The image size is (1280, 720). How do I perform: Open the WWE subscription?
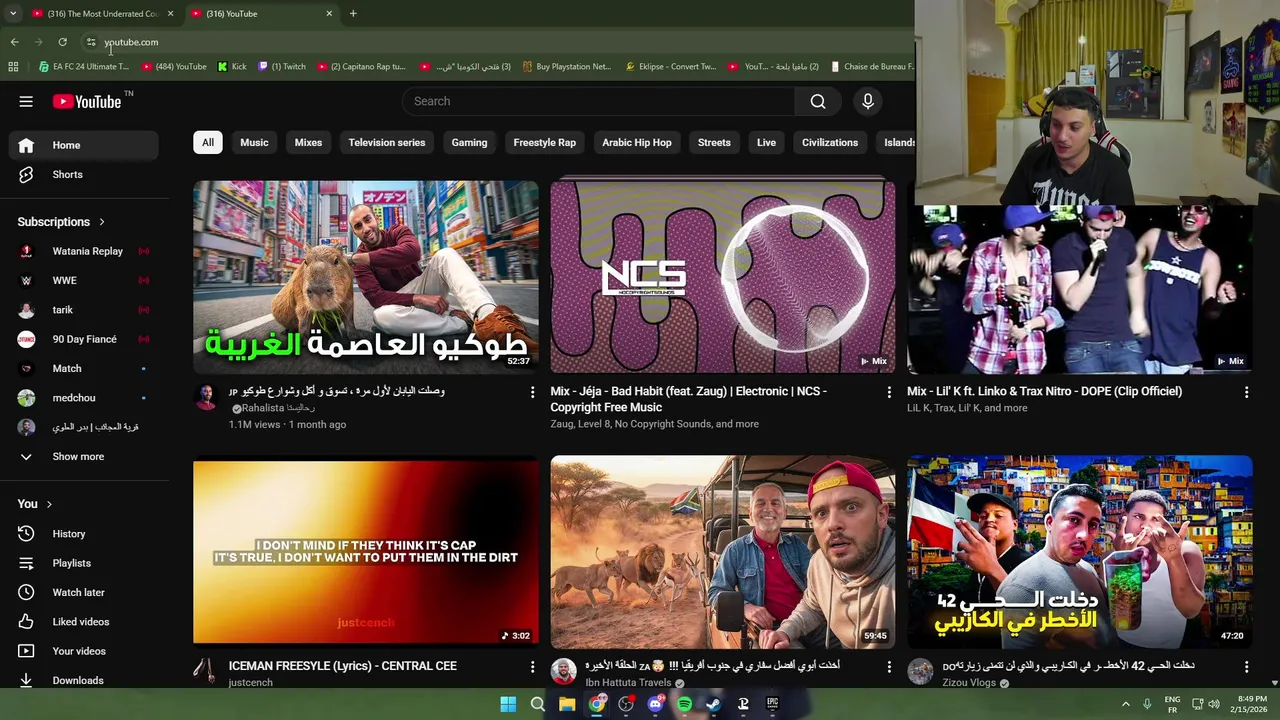point(84,281)
